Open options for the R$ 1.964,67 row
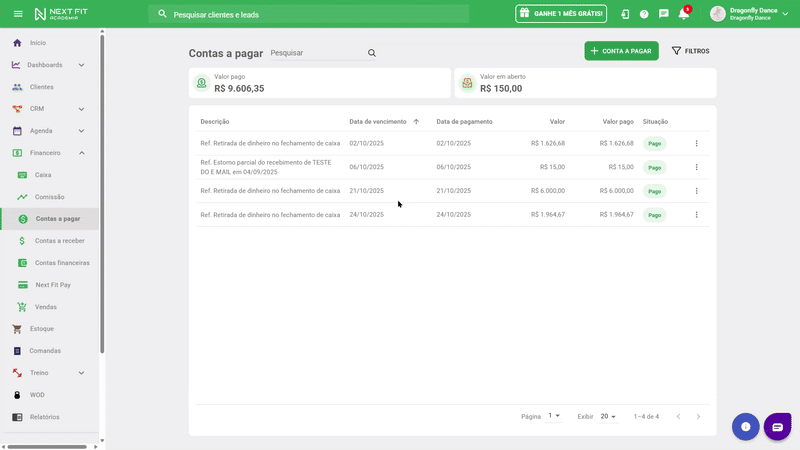The width and height of the screenshot is (800, 450). pos(696,215)
